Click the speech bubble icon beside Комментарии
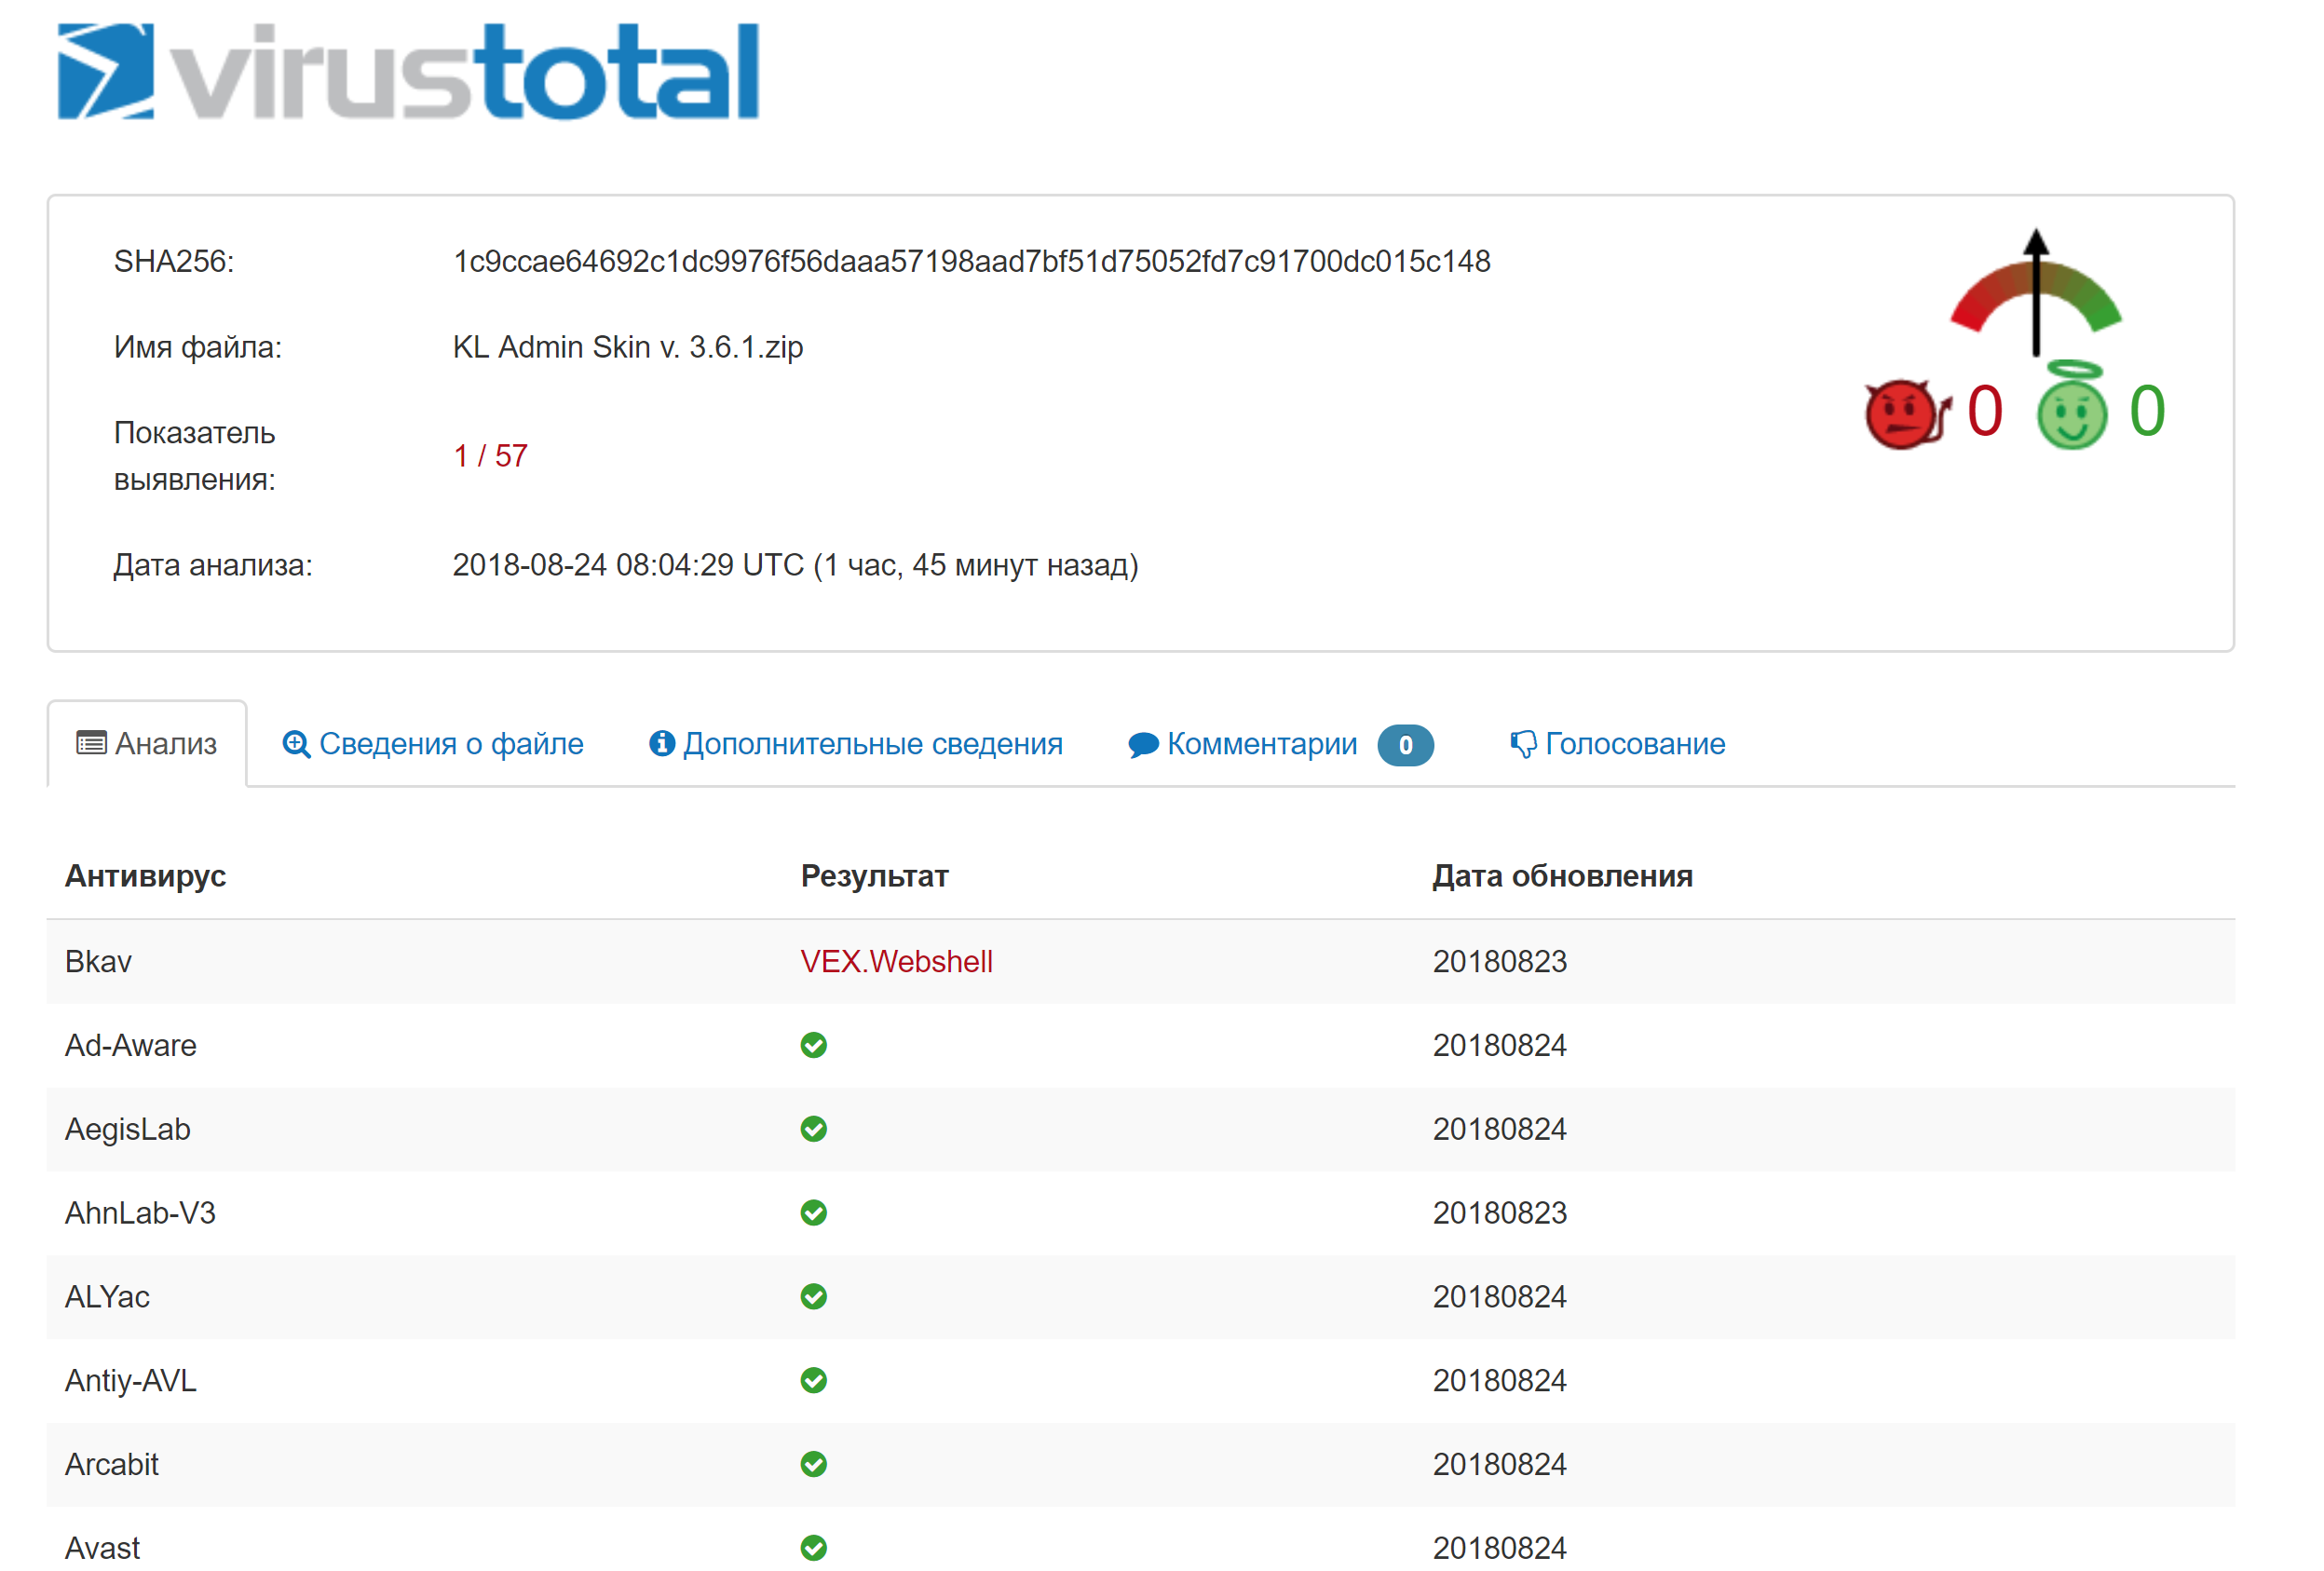This screenshot has width=2324, height=1571. coord(1143,745)
